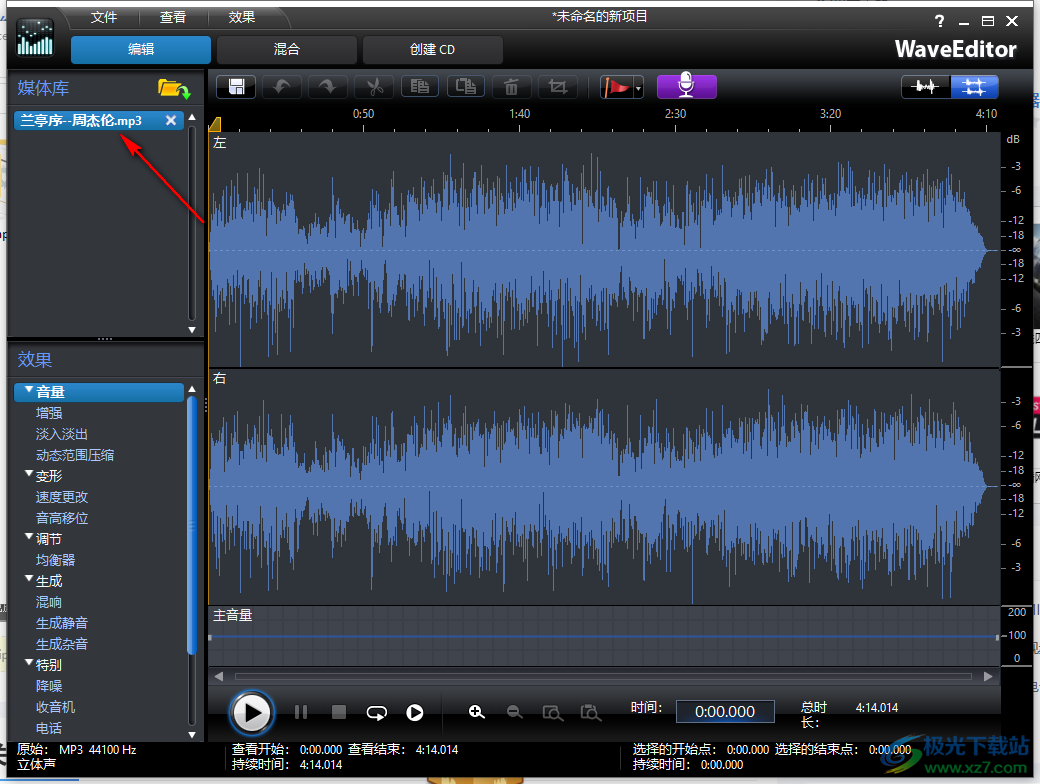
Task: Save the current project
Action: pyautogui.click(x=235, y=87)
